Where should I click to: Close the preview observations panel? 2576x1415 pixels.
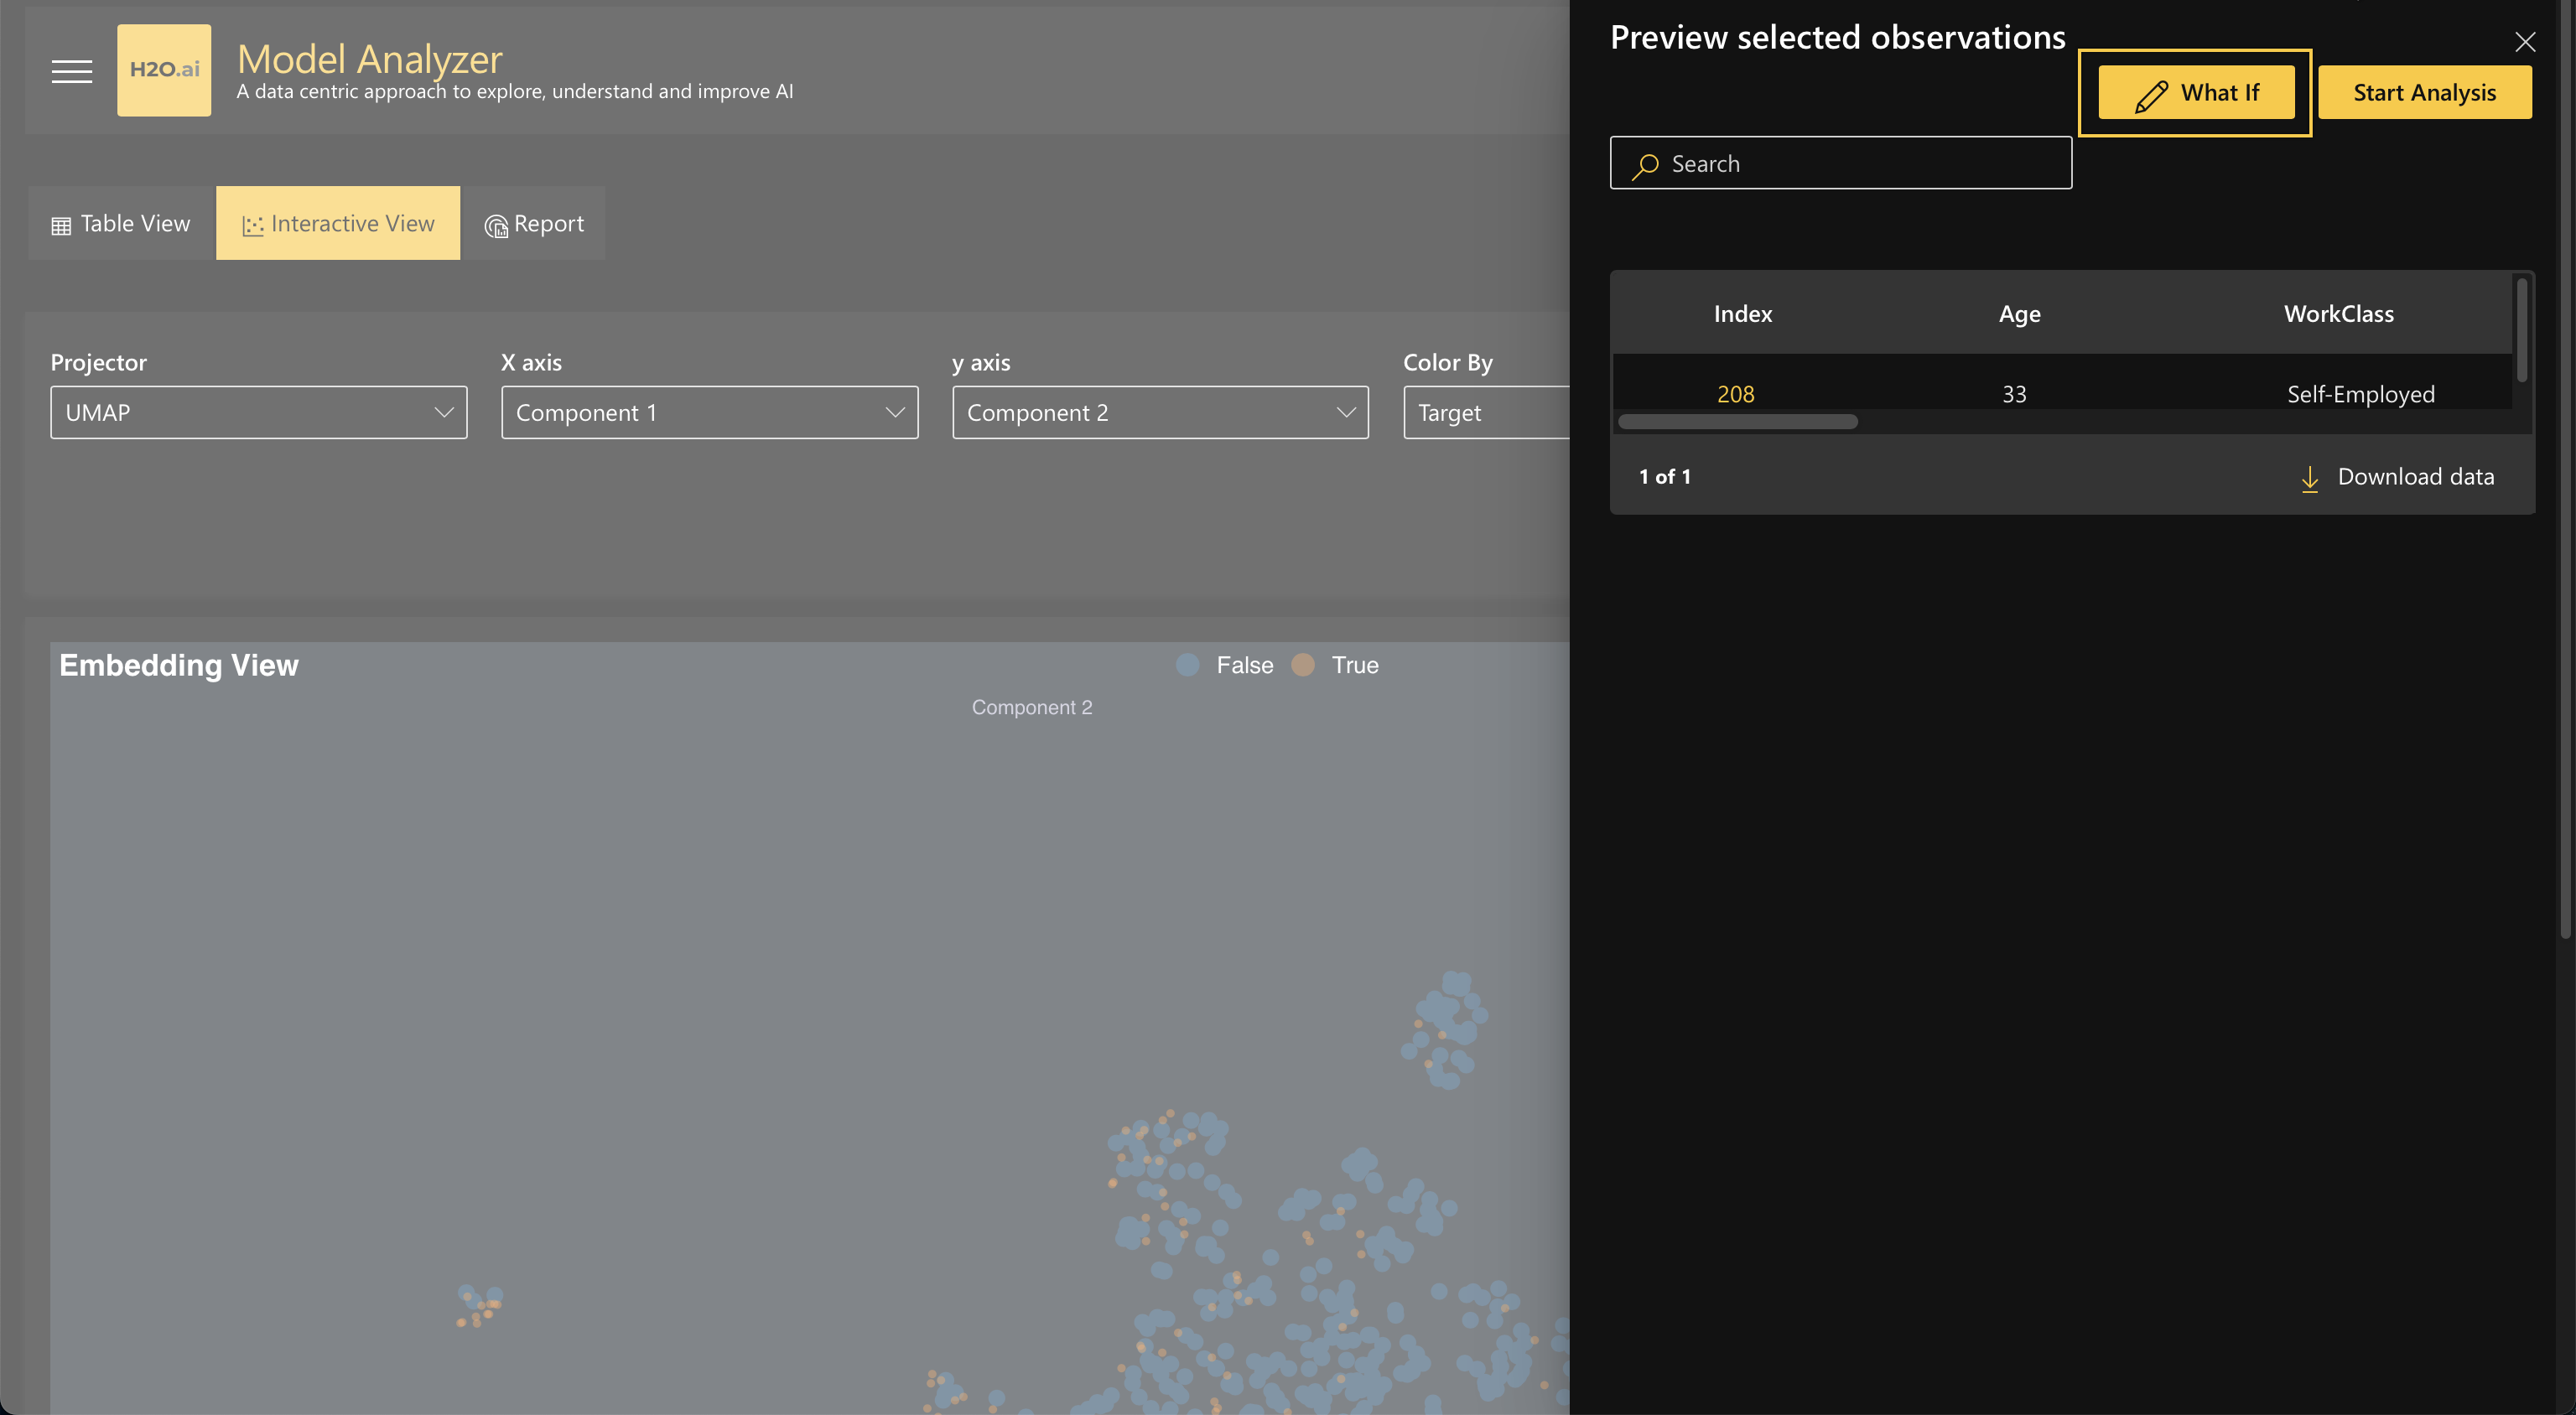2524,42
